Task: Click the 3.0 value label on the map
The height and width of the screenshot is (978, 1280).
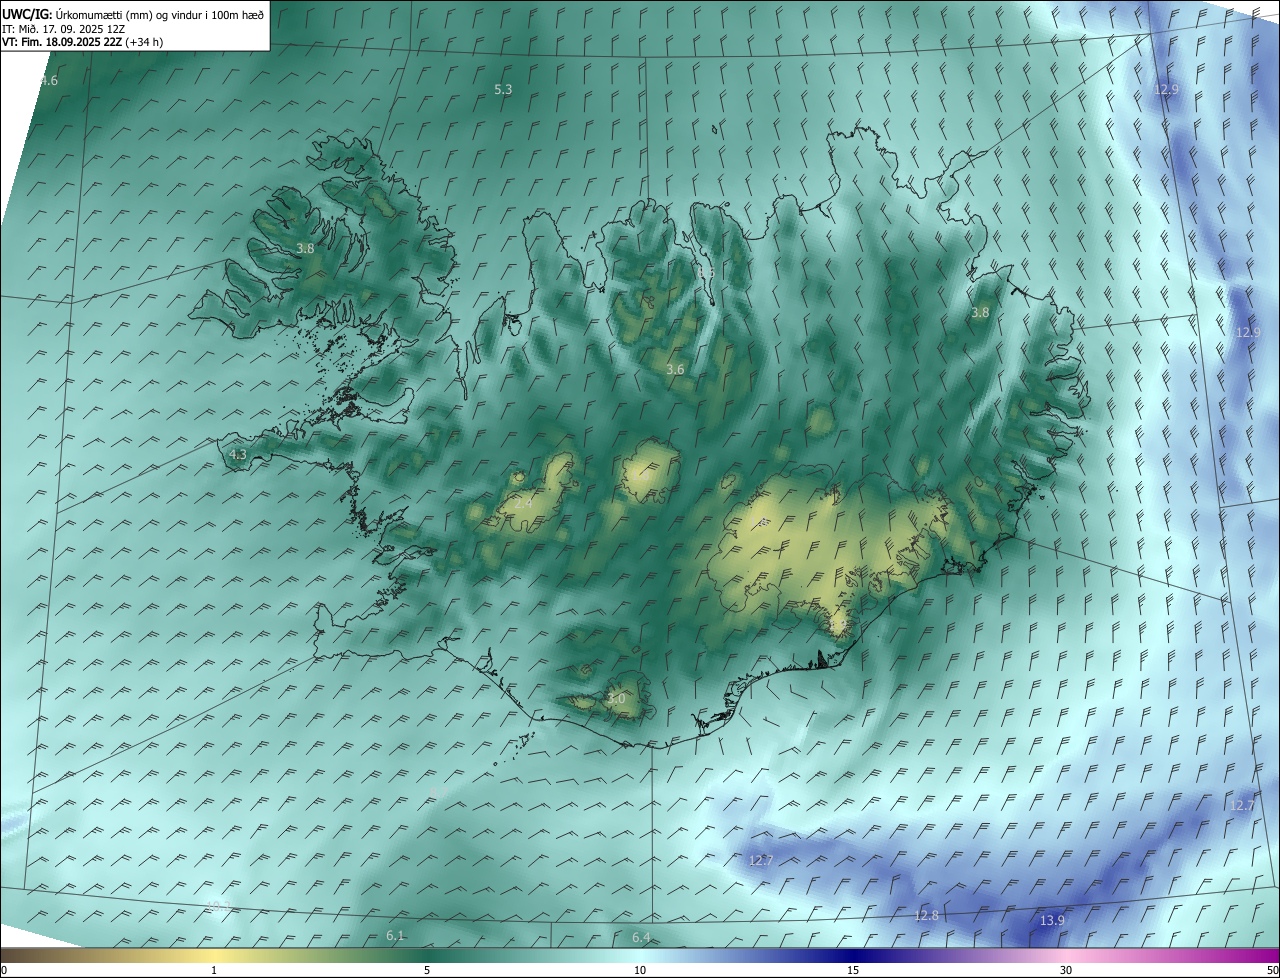Action: pyautogui.click(x=616, y=699)
